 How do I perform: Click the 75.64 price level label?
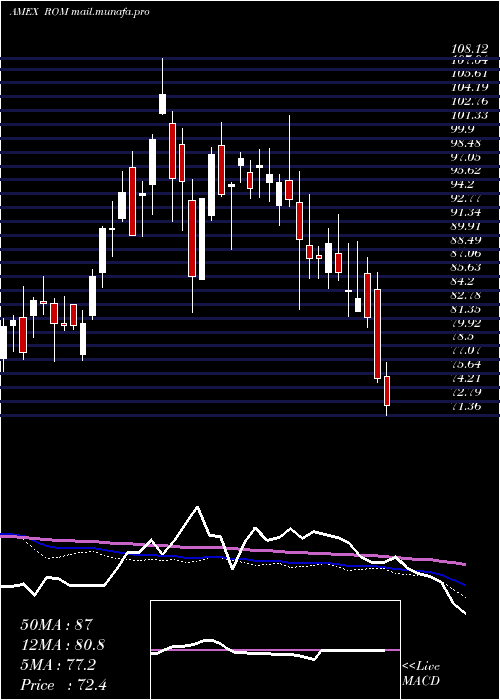[466, 364]
